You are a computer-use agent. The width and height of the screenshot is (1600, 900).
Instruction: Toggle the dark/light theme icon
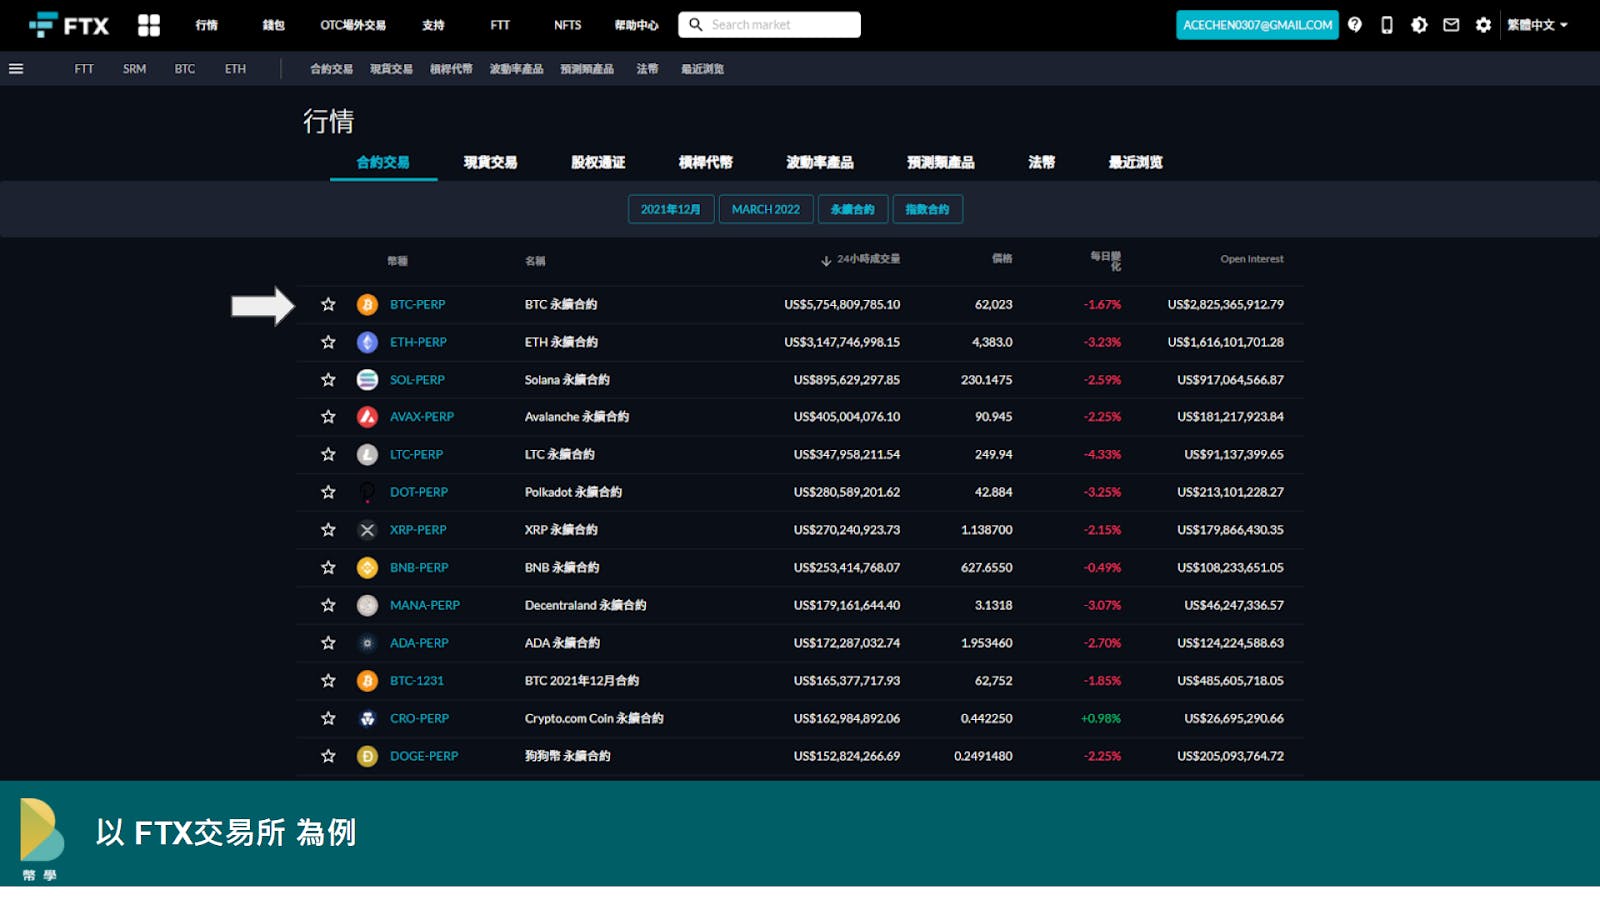[1419, 25]
